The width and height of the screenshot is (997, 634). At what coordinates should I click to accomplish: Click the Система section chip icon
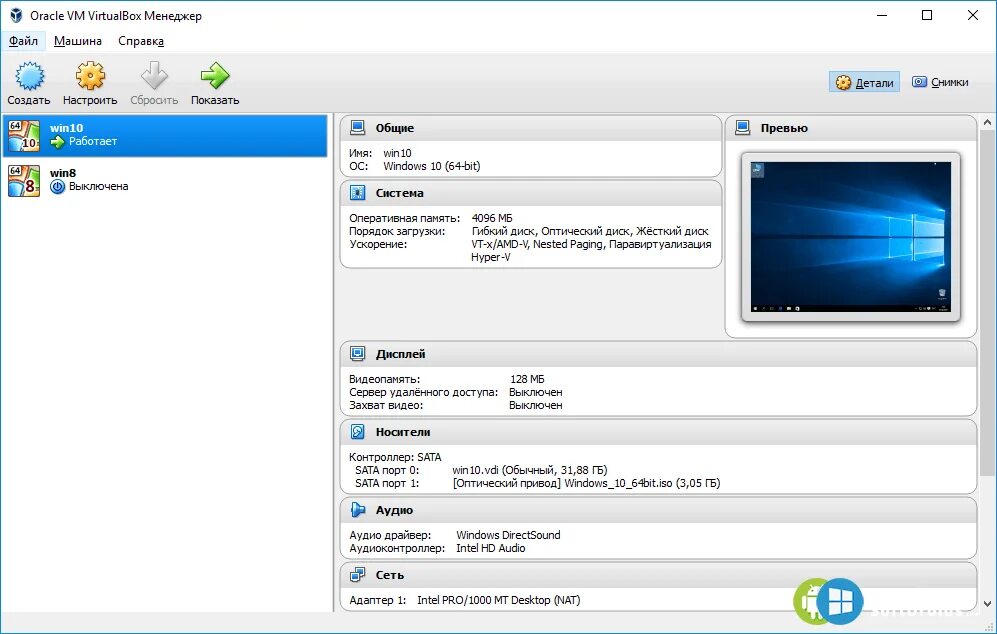click(x=358, y=193)
